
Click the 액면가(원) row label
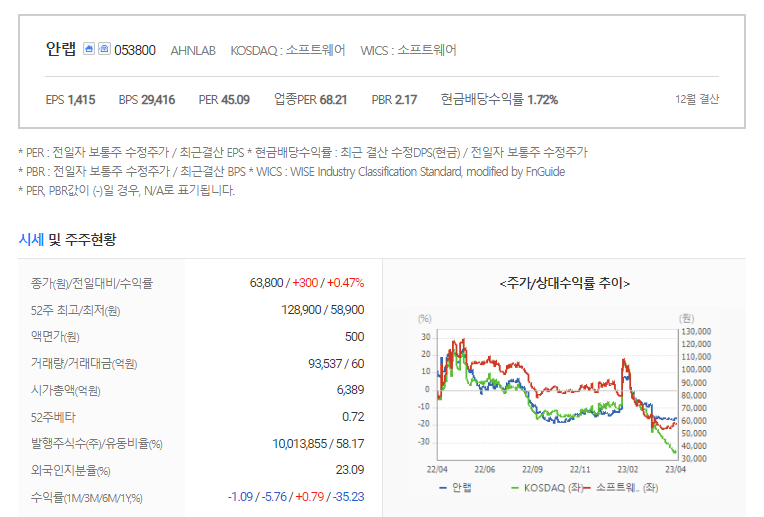[x=55, y=337]
